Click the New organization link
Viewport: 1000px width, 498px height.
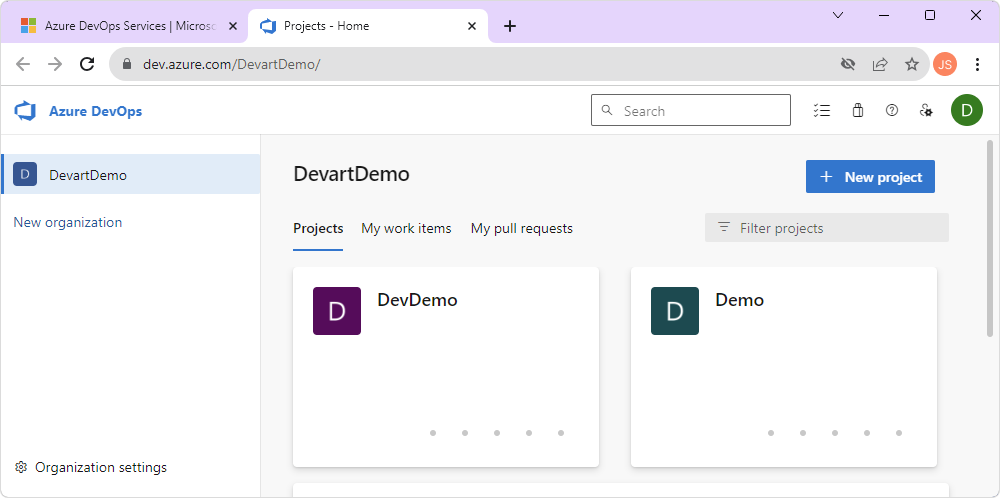(68, 222)
